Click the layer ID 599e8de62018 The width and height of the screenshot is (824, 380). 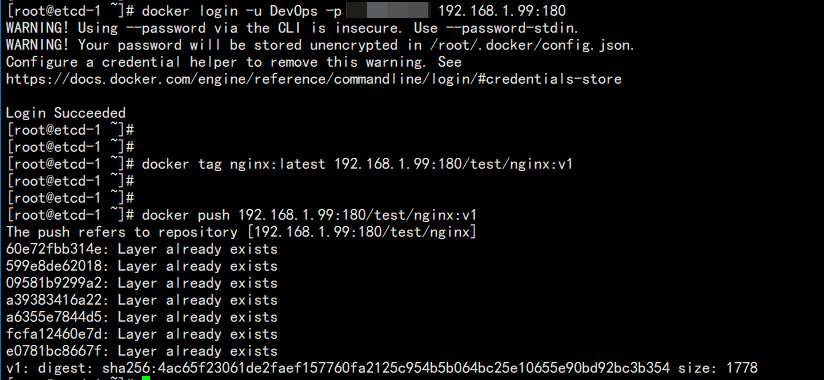pos(54,266)
